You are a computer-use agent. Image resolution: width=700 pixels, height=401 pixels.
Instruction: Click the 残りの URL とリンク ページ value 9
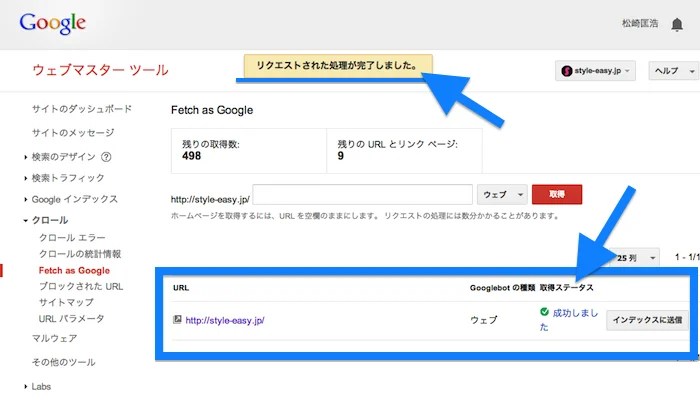tap(340, 156)
